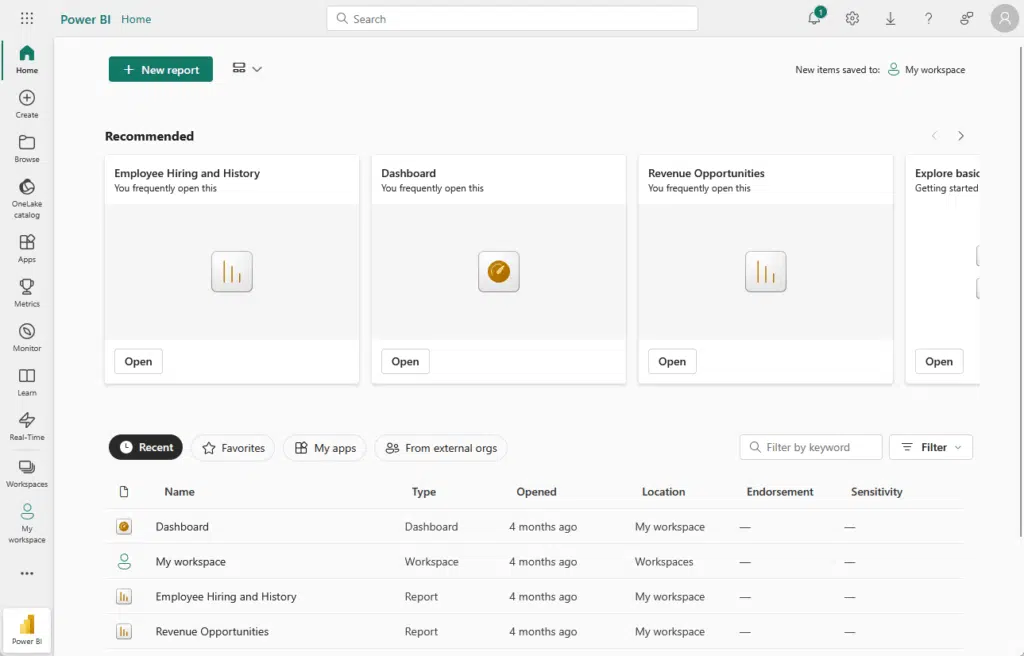Open Create in the left navigation
Screen dimensions: 1024x656
[27, 104]
